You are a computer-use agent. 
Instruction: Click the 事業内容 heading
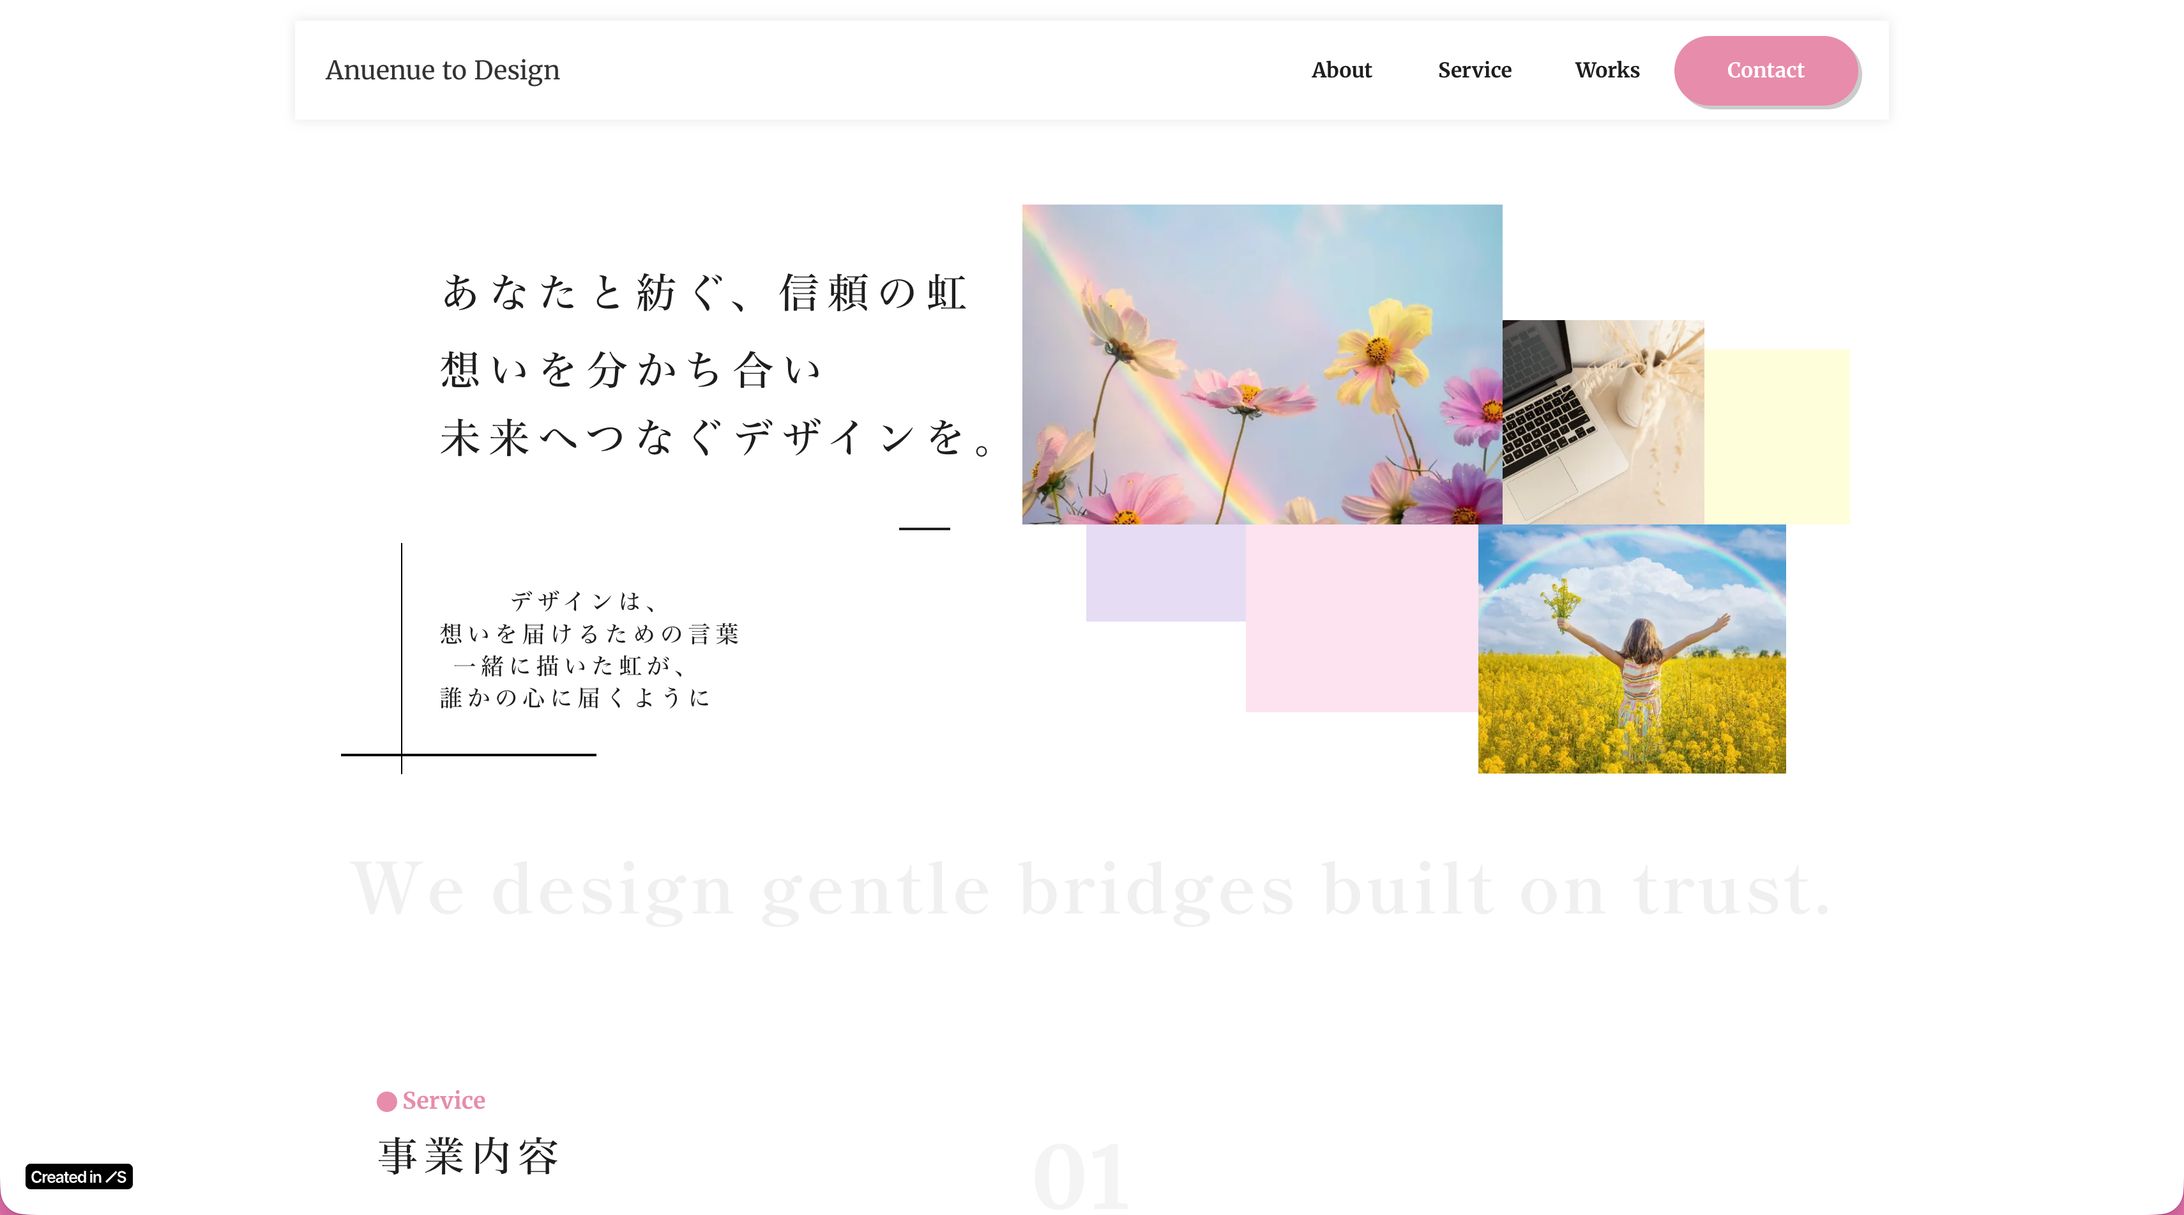pyautogui.click(x=468, y=1156)
